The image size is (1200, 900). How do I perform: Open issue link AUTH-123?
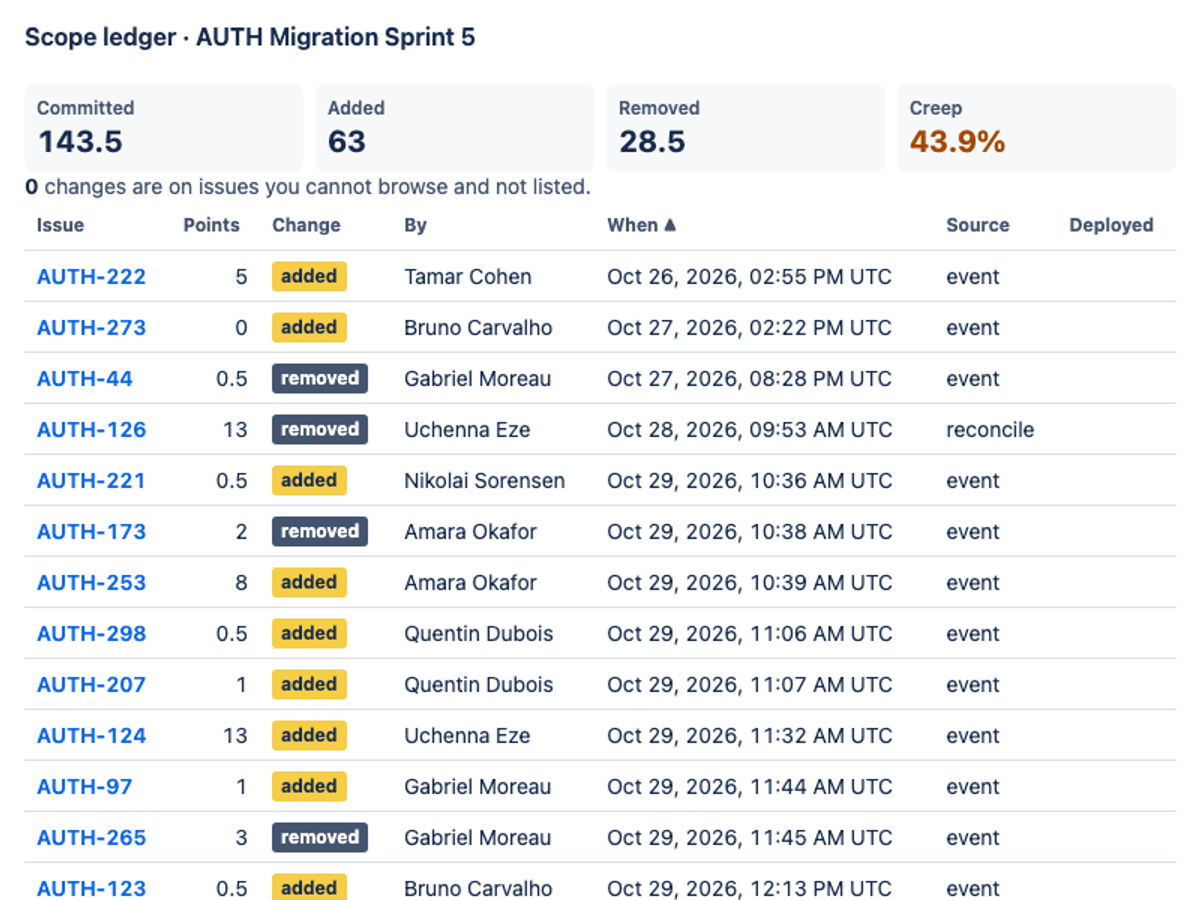click(91, 888)
